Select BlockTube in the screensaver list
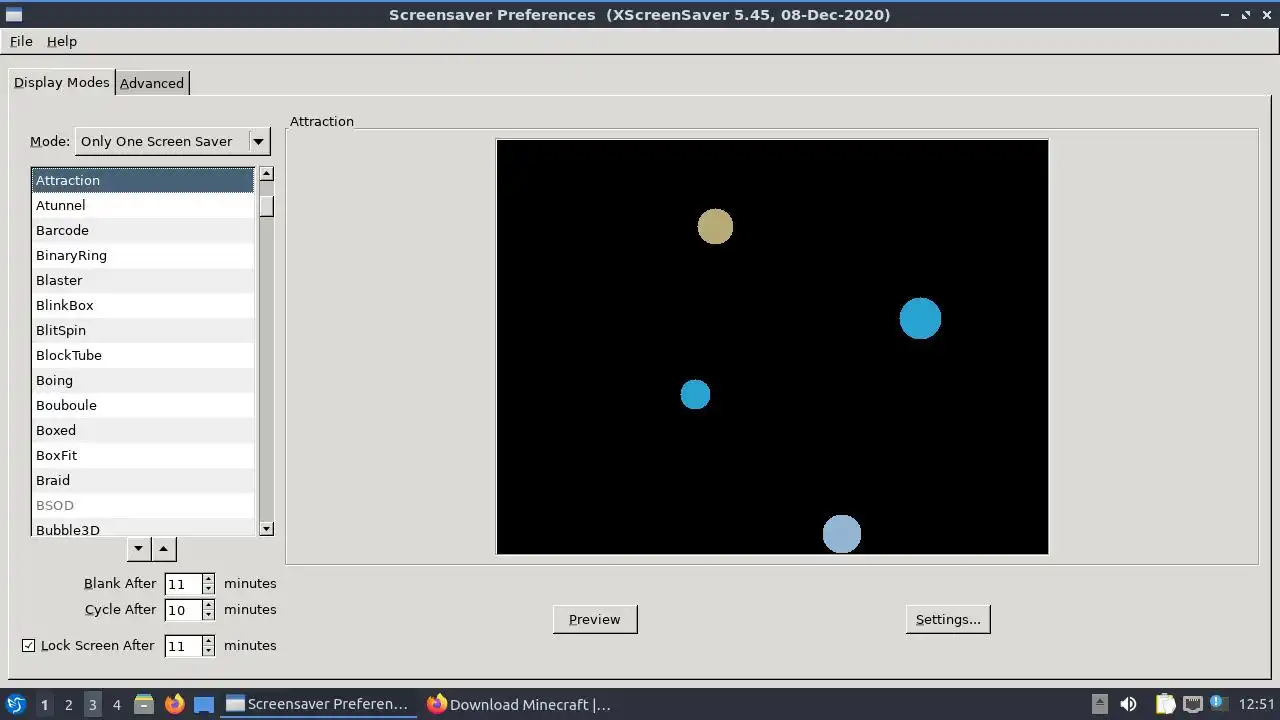This screenshot has width=1280, height=720. [143, 355]
